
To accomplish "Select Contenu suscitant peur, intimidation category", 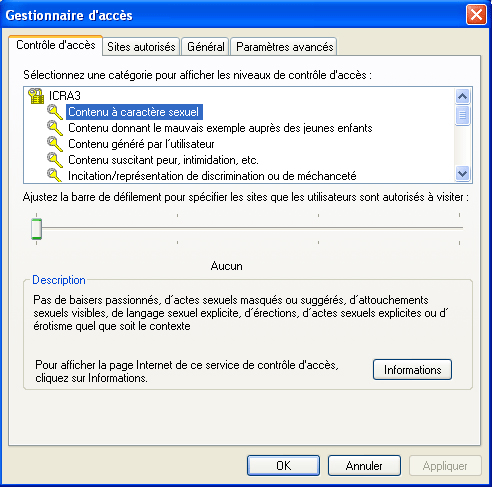I will coord(163,160).
